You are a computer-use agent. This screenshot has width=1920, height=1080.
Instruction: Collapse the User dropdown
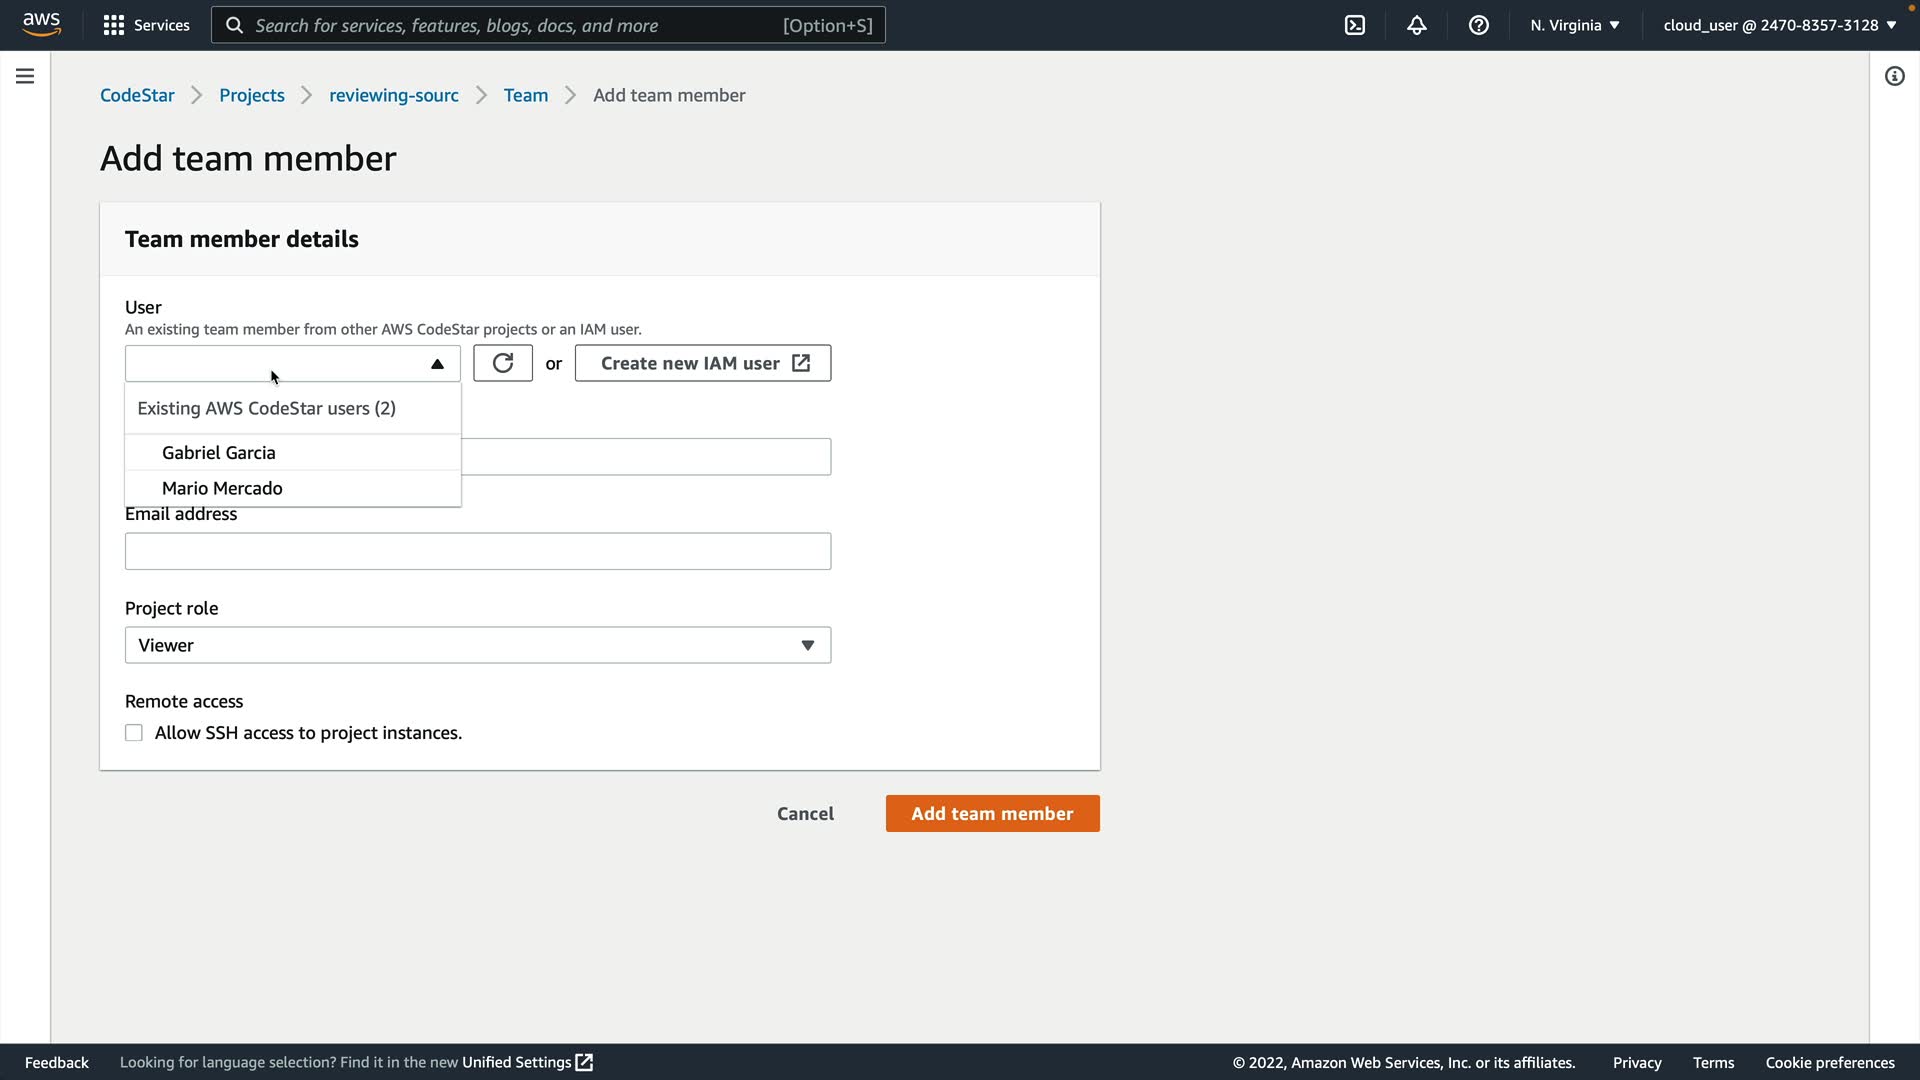pyautogui.click(x=437, y=364)
